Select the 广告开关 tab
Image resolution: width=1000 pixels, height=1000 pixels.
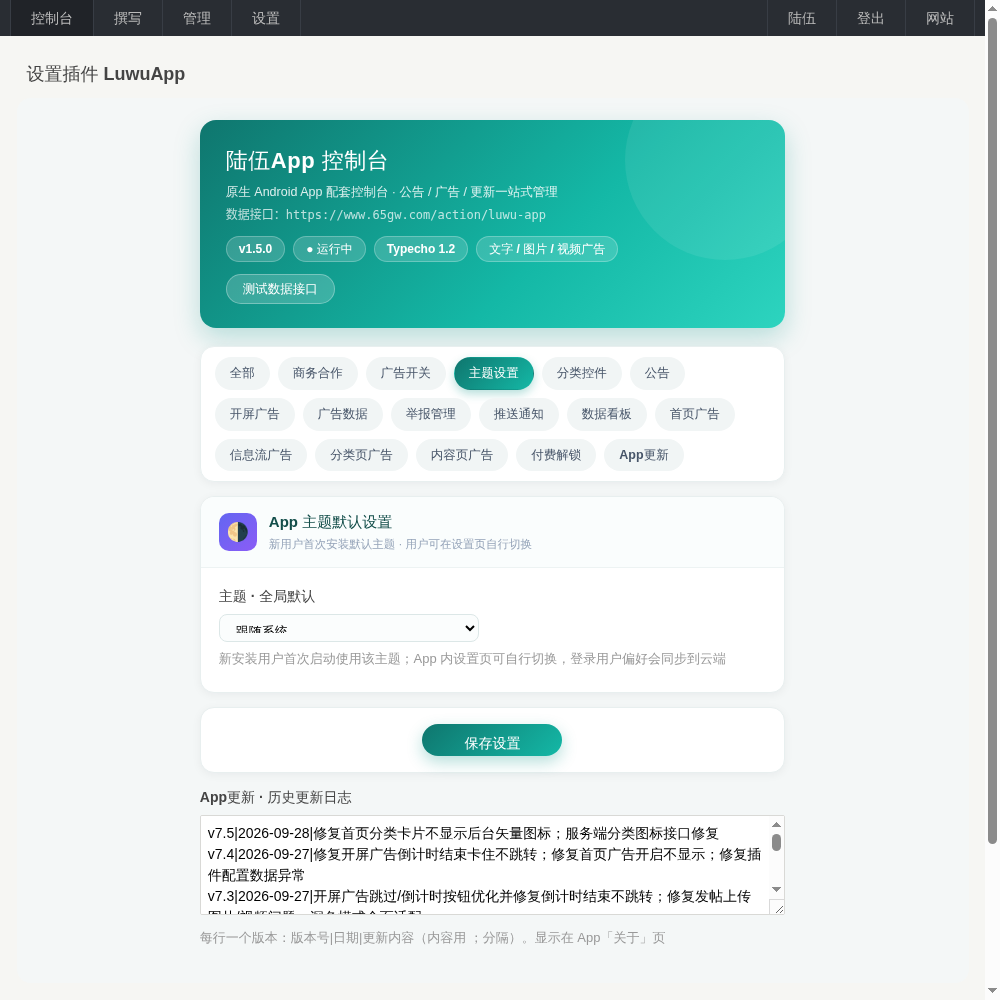pos(406,373)
